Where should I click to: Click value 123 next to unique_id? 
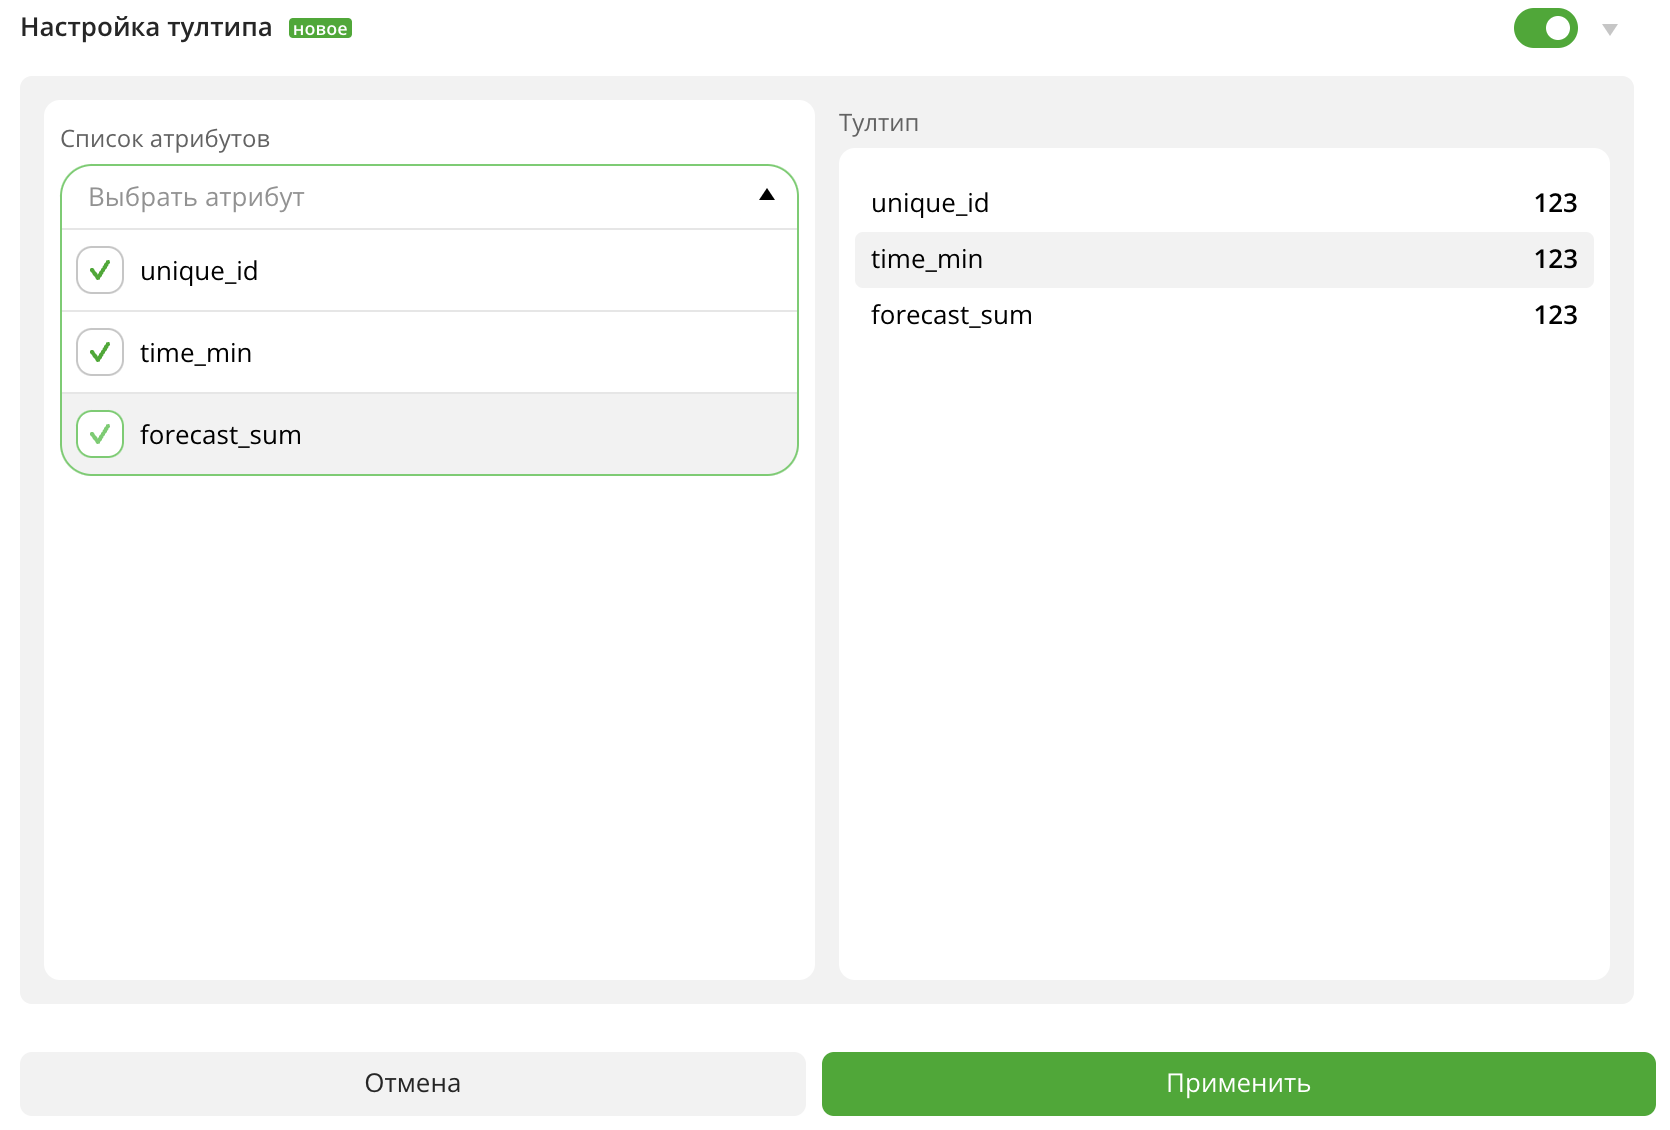click(1555, 203)
